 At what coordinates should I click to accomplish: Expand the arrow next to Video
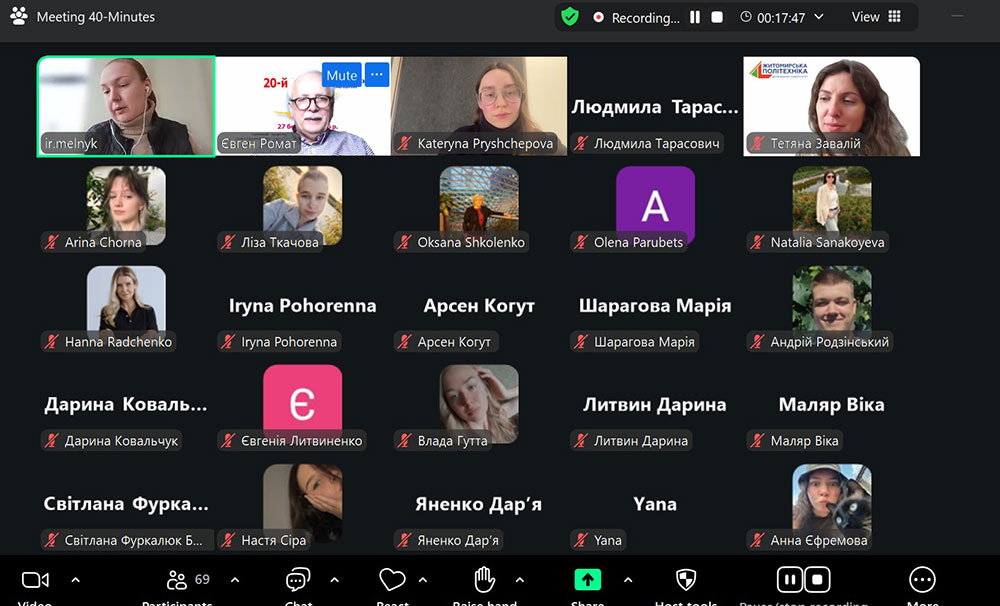click(75, 580)
